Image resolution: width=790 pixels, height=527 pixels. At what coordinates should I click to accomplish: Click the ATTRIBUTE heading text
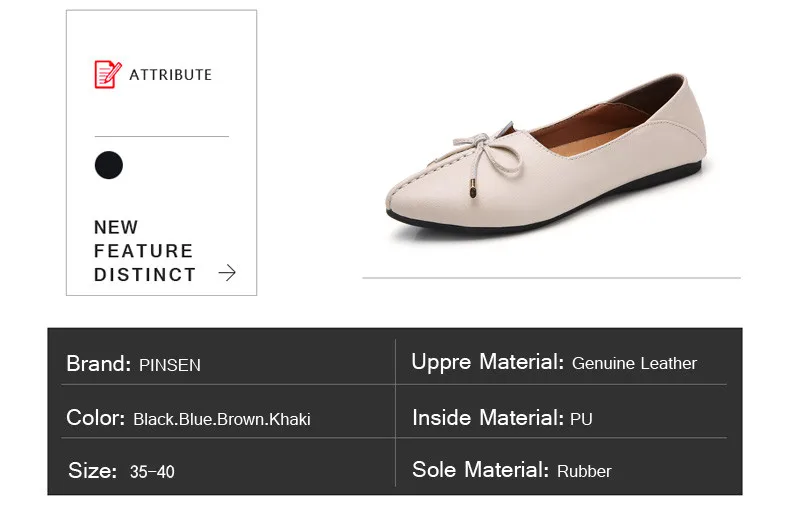pyautogui.click(x=170, y=75)
